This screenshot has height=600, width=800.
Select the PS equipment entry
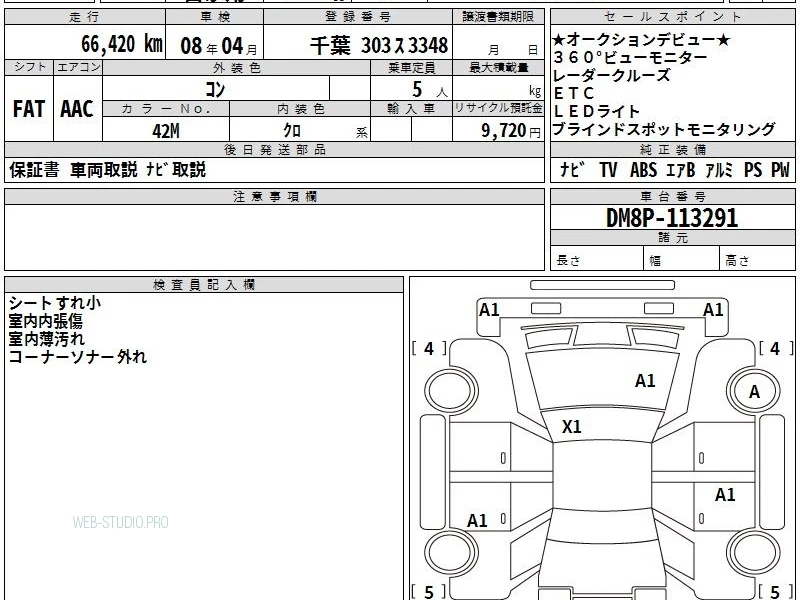[x=753, y=169]
